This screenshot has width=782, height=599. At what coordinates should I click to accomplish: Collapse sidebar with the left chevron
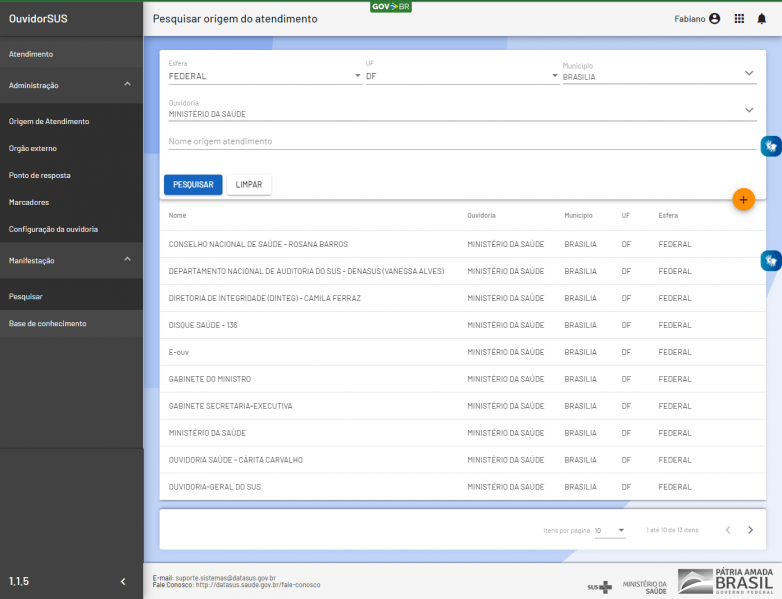coord(123,581)
